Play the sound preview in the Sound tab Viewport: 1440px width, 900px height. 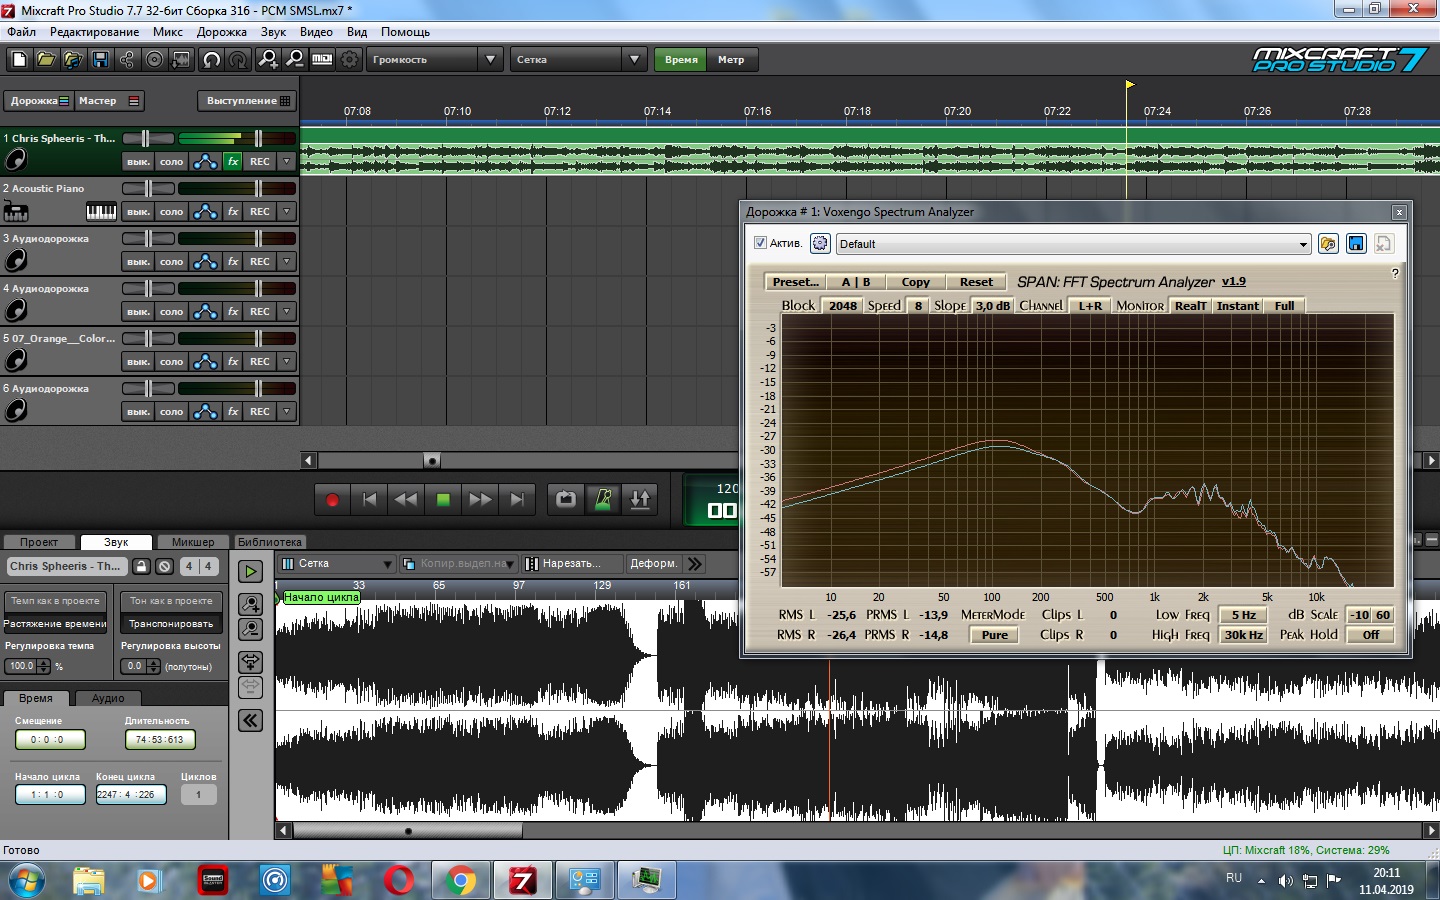click(250, 571)
